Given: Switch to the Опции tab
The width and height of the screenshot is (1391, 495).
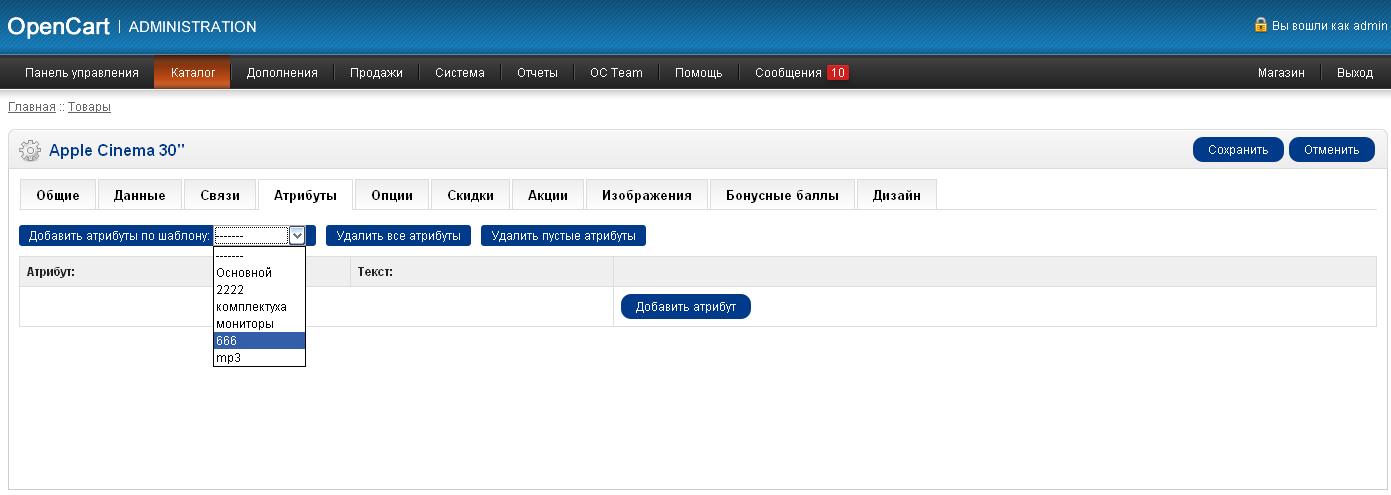Looking at the screenshot, I should coord(392,195).
